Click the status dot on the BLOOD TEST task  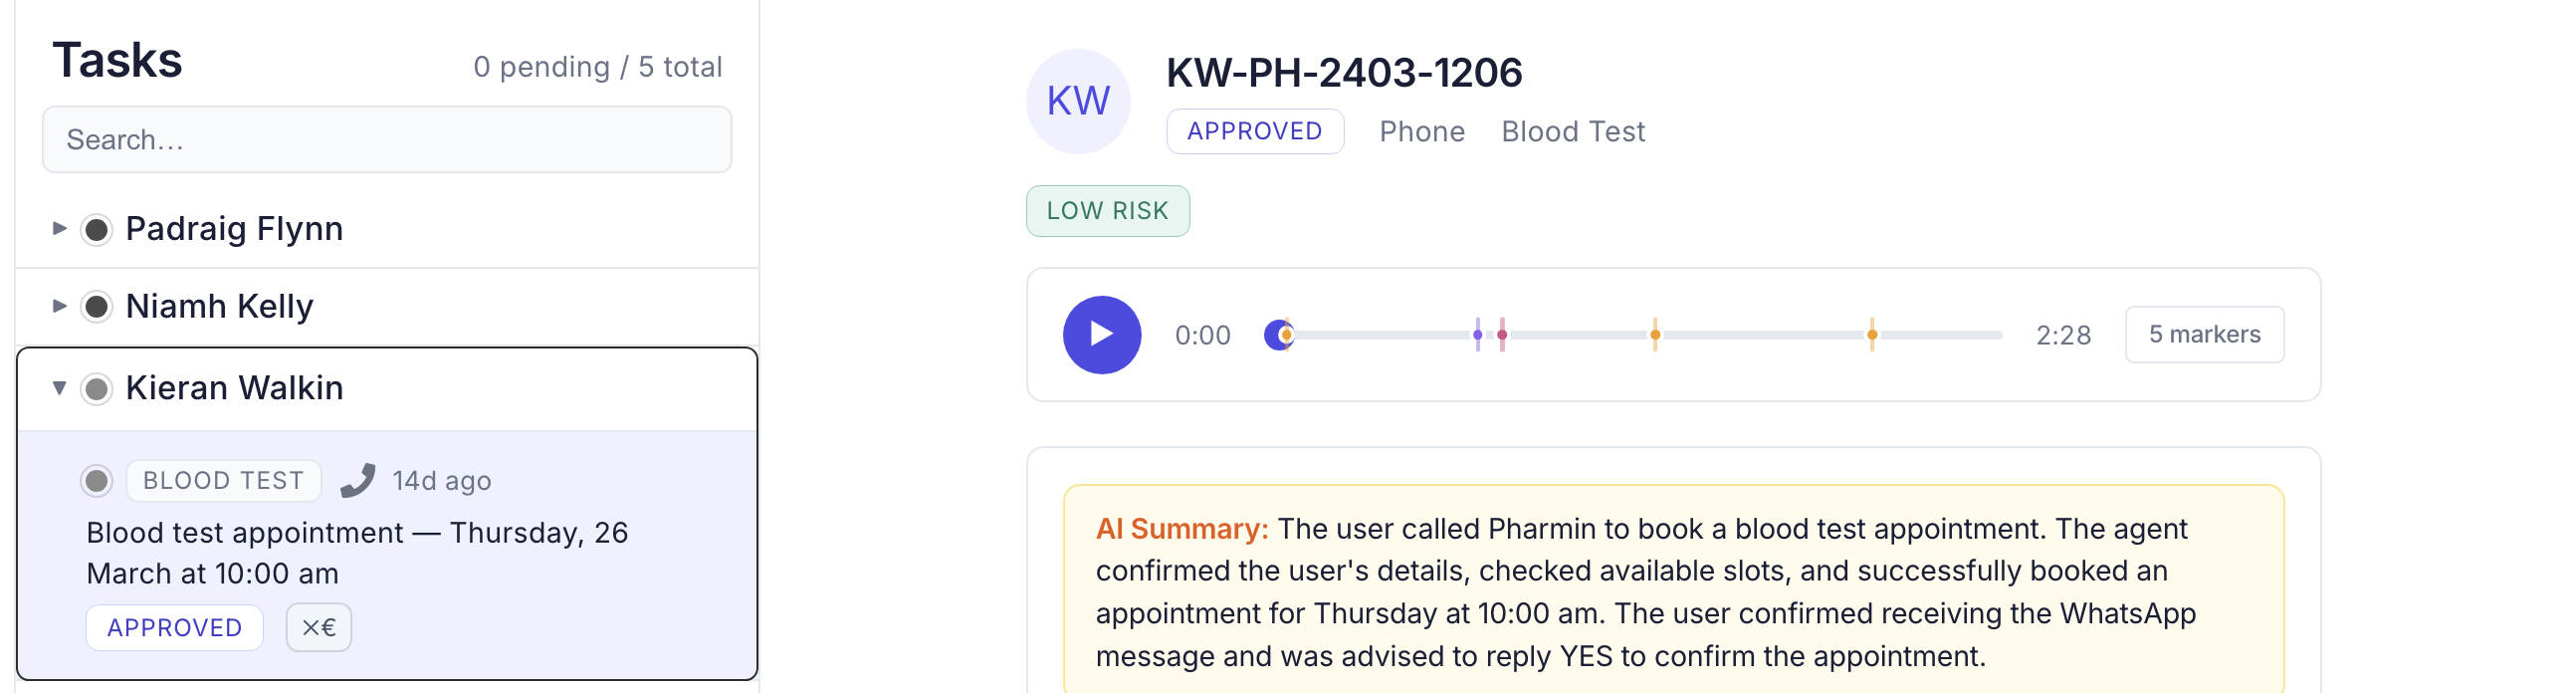pos(97,480)
